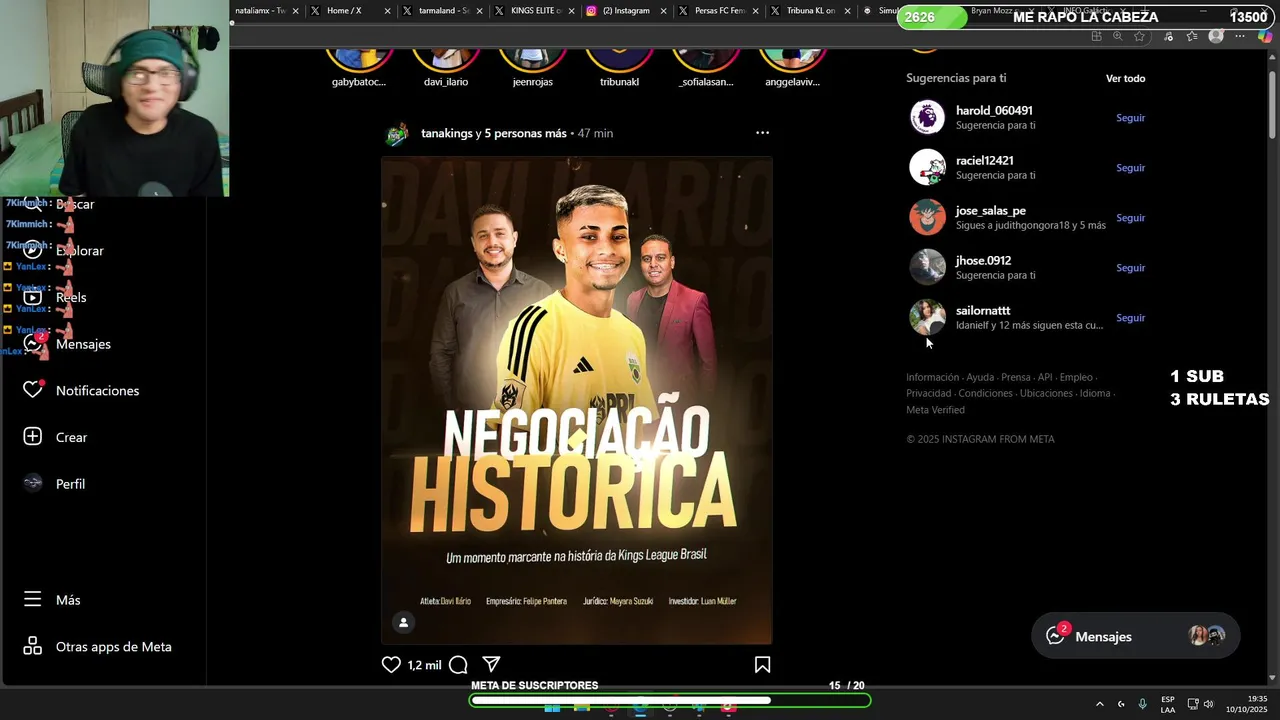Open jose_salas_pe profile picture

click(927, 217)
